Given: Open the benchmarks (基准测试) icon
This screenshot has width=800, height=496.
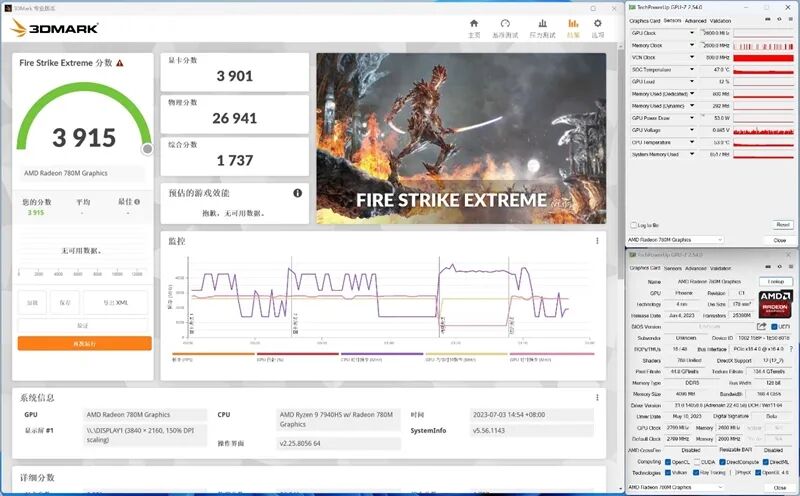Looking at the screenshot, I should coord(505,23).
